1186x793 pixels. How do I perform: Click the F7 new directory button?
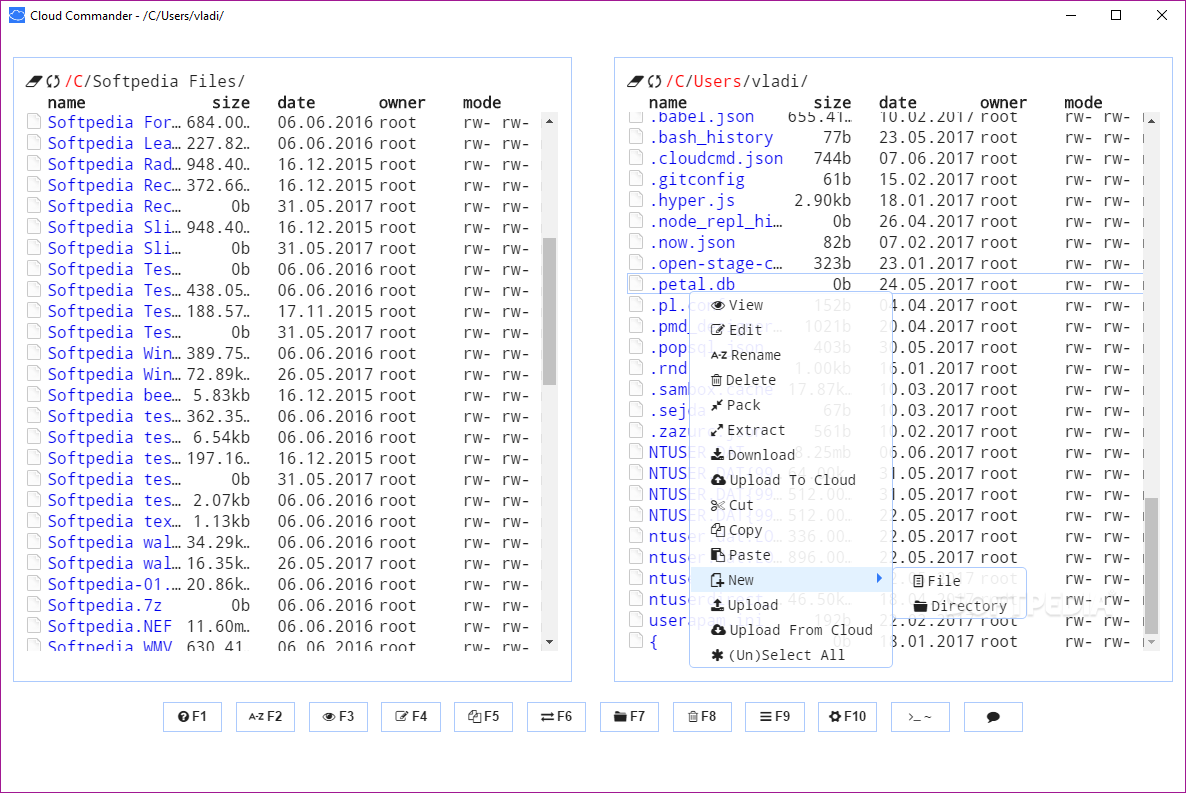point(629,717)
